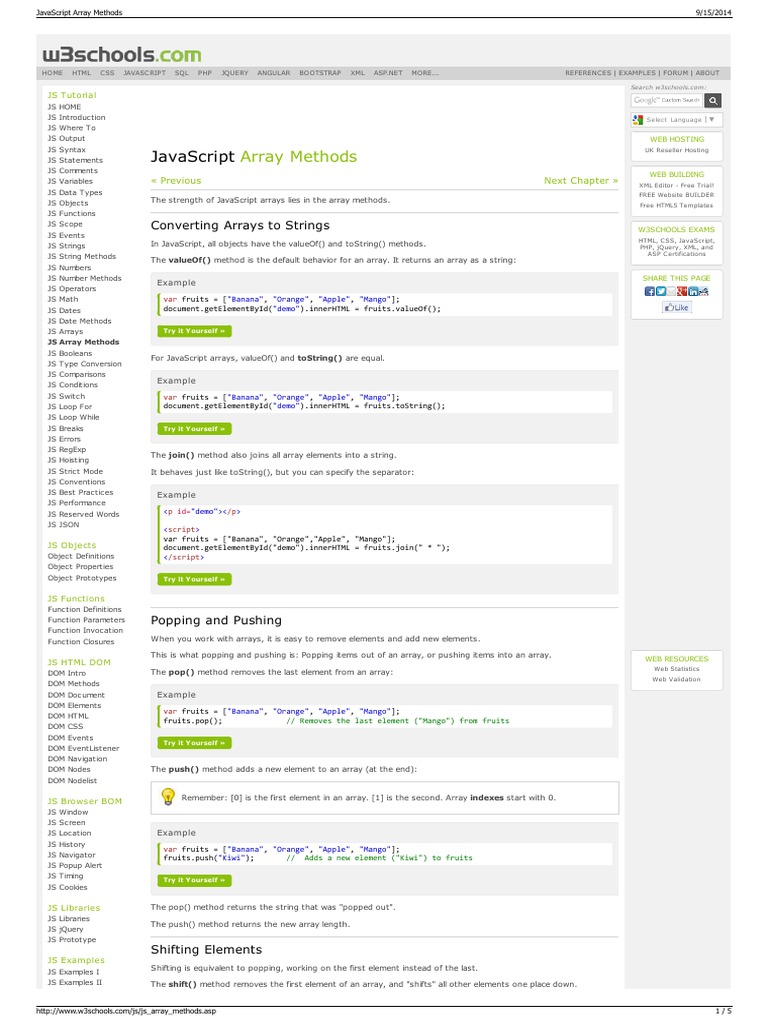Open UK Reseller Hosting link
The height and width of the screenshot is (1024, 768).
pos(677,150)
